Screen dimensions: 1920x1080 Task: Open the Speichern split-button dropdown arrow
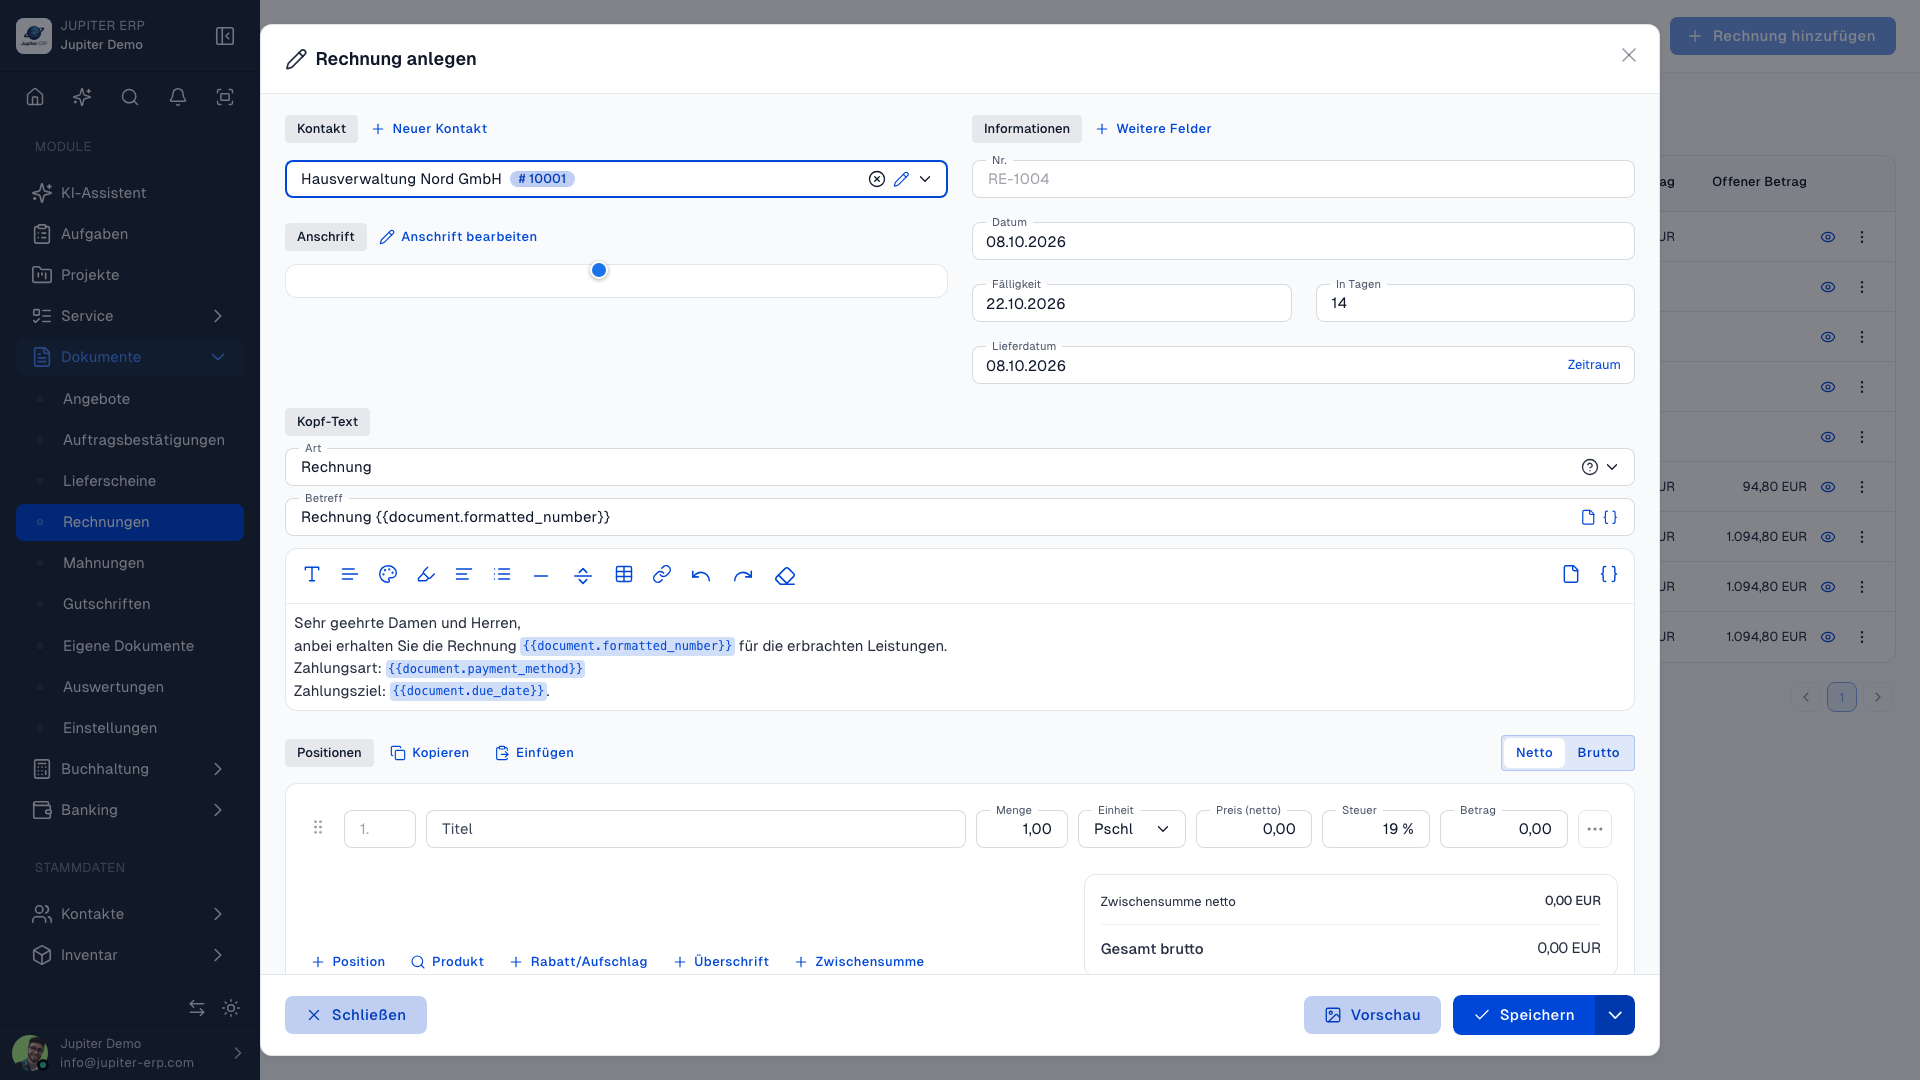[x=1615, y=1015]
